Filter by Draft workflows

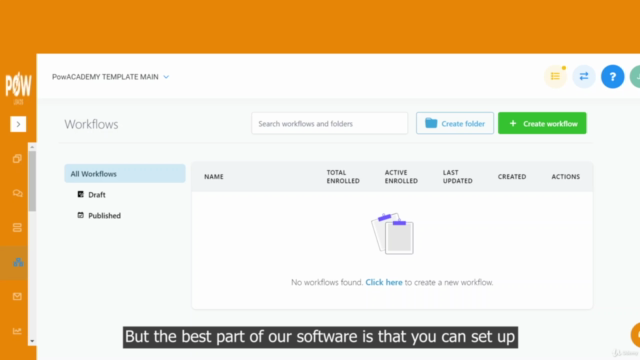coord(97,195)
